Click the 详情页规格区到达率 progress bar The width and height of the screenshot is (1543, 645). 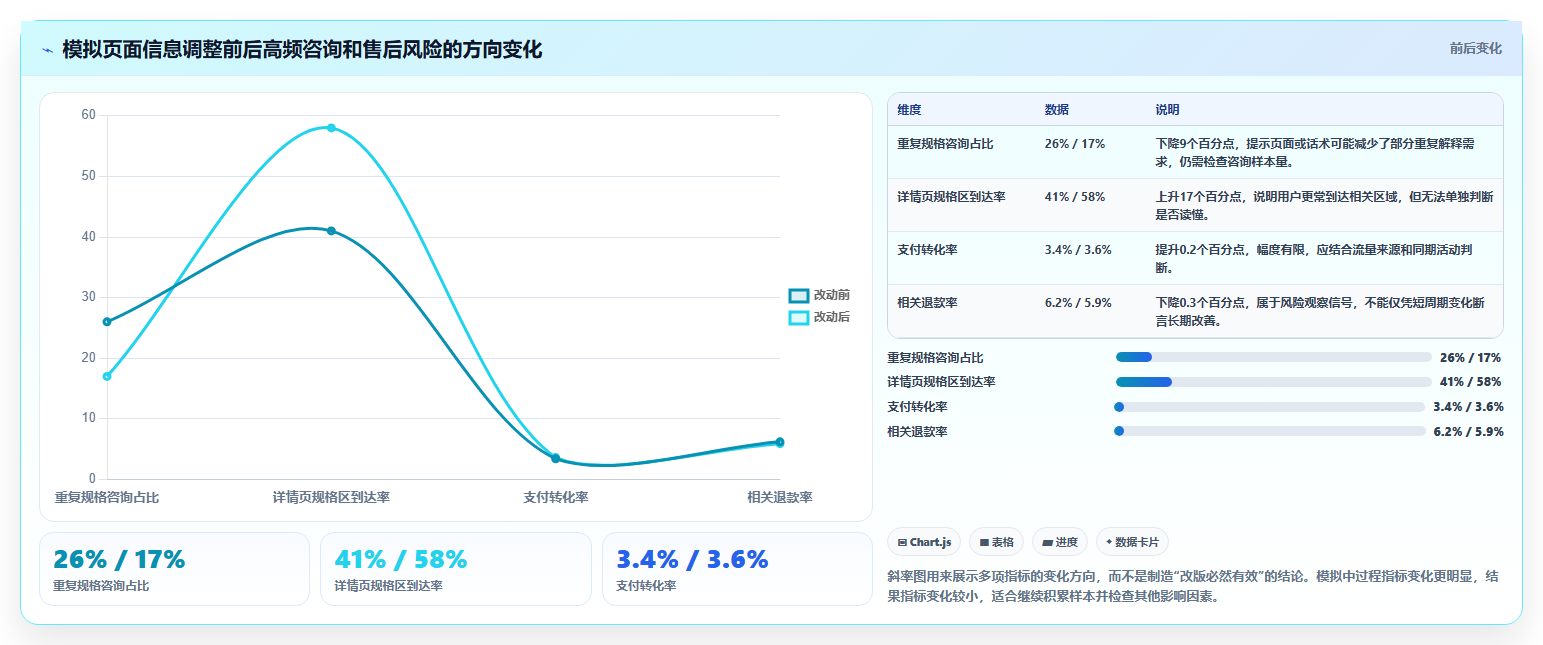1273,382
